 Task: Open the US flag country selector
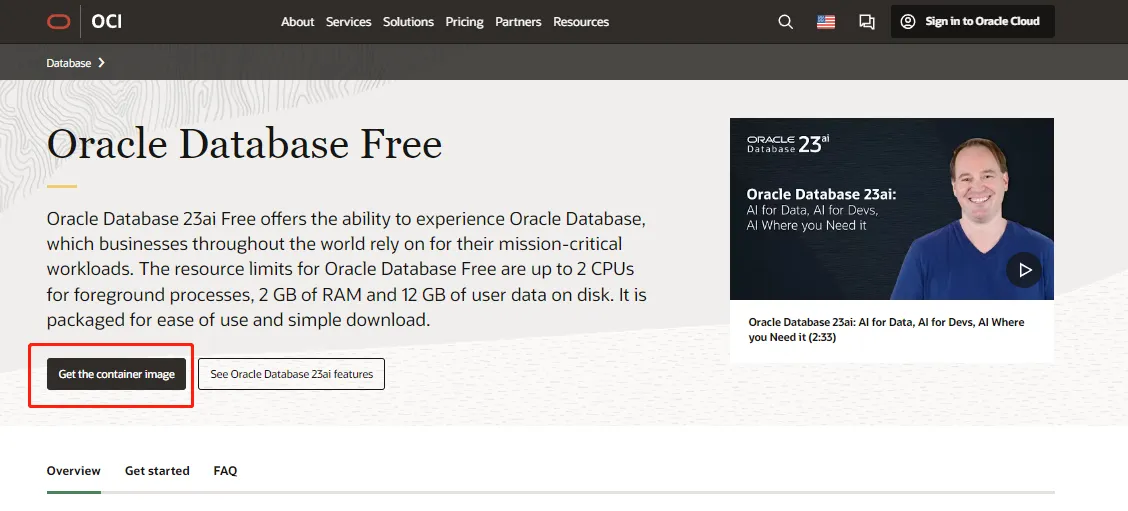pyautogui.click(x=826, y=22)
